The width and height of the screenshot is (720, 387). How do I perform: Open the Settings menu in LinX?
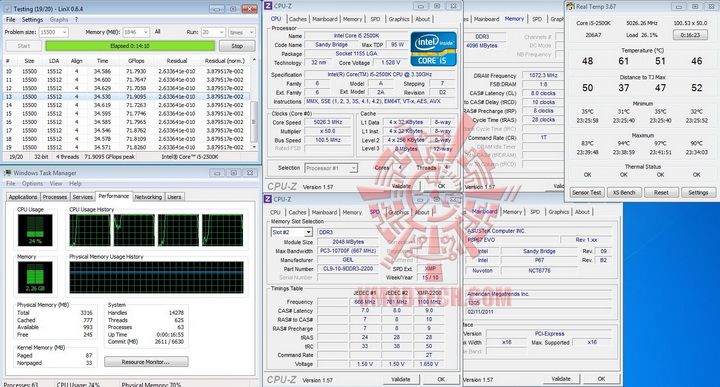32,20
